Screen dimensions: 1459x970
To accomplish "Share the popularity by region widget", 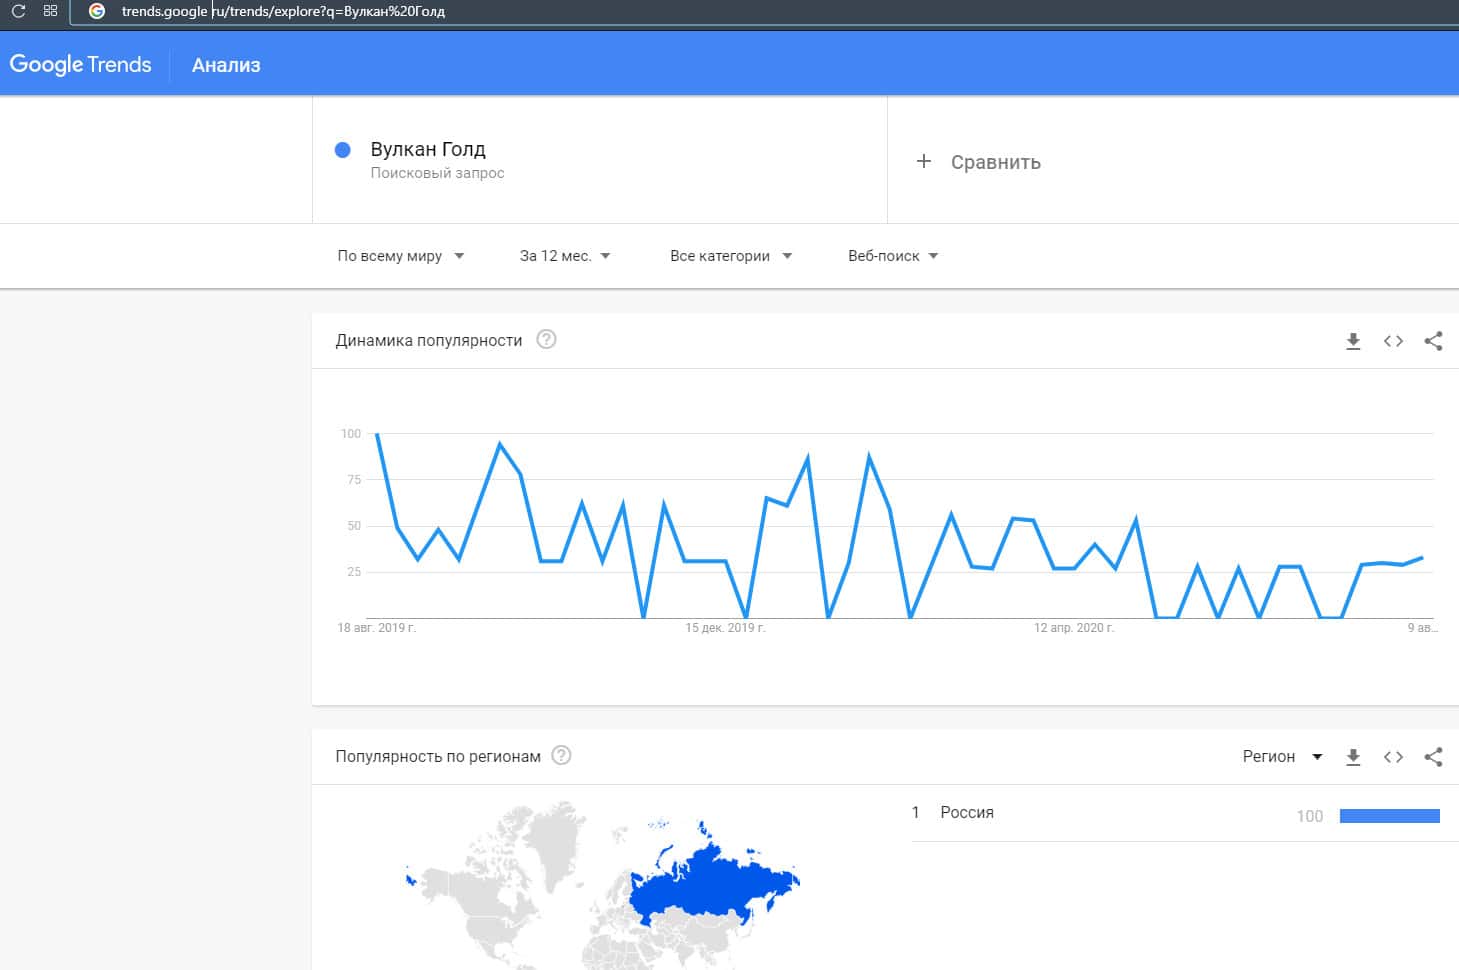I will click(1433, 757).
